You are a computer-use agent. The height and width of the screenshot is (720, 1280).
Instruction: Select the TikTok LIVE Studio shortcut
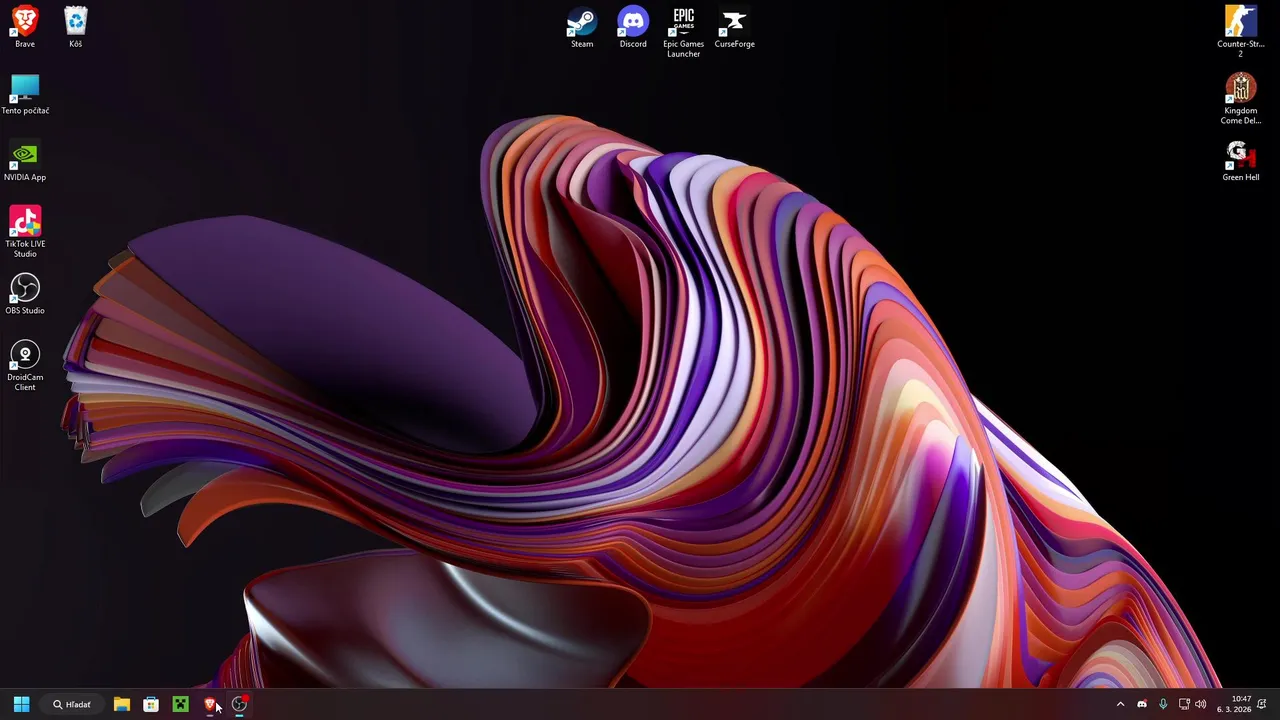click(x=25, y=232)
